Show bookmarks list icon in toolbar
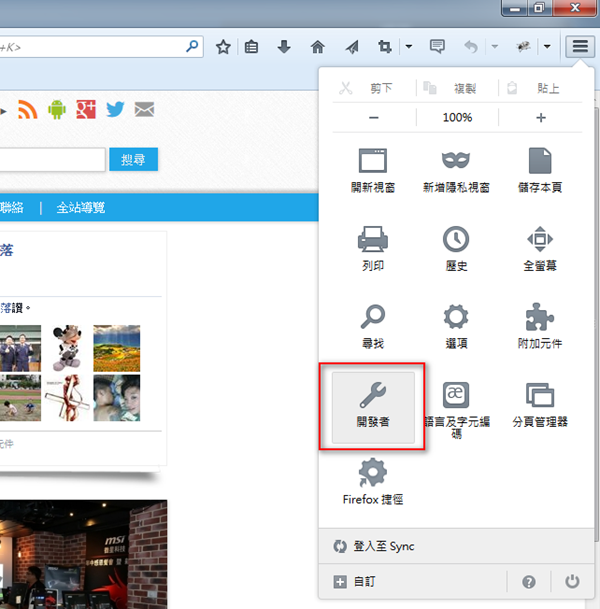This screenshot has height=609, width=600. [251, 47]
